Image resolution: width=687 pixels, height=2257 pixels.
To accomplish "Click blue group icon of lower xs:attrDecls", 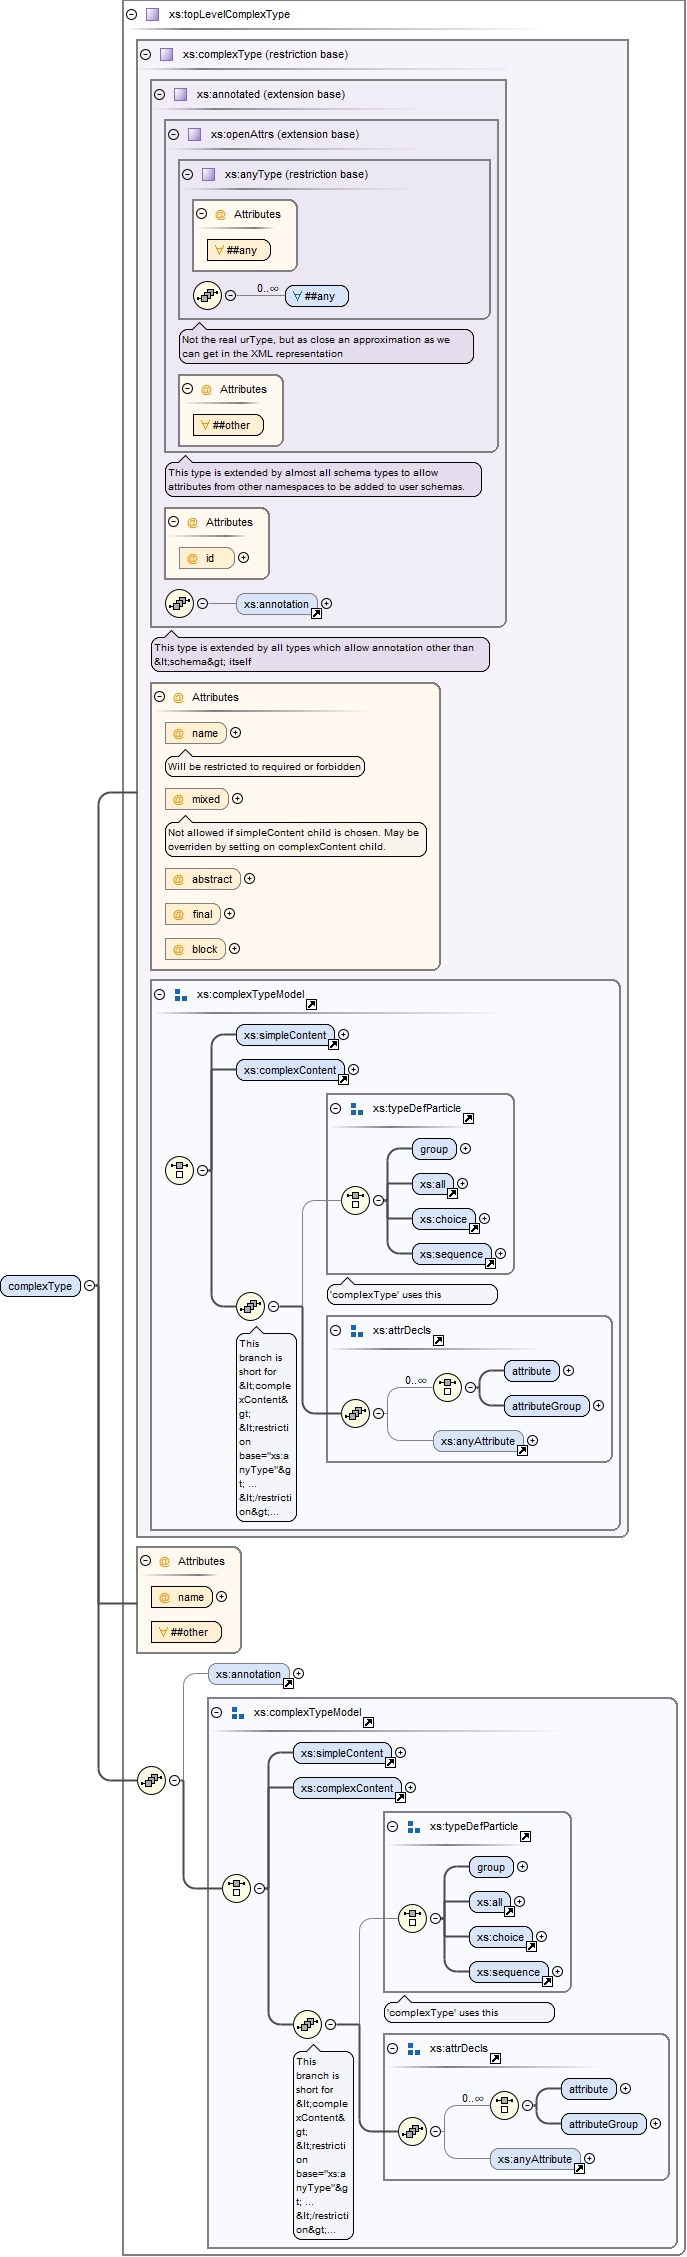I will [x=414, y=2048].
